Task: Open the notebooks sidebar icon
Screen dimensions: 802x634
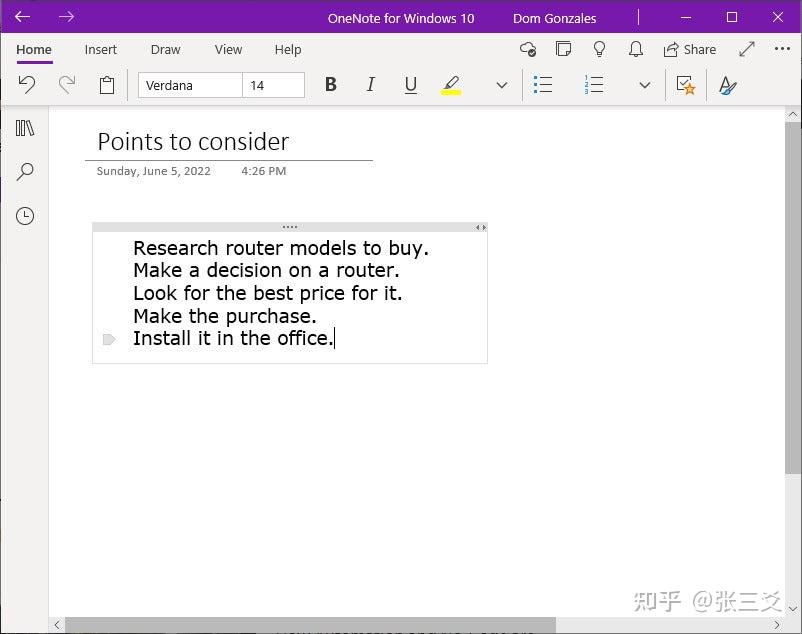Action: pos(25,128)
